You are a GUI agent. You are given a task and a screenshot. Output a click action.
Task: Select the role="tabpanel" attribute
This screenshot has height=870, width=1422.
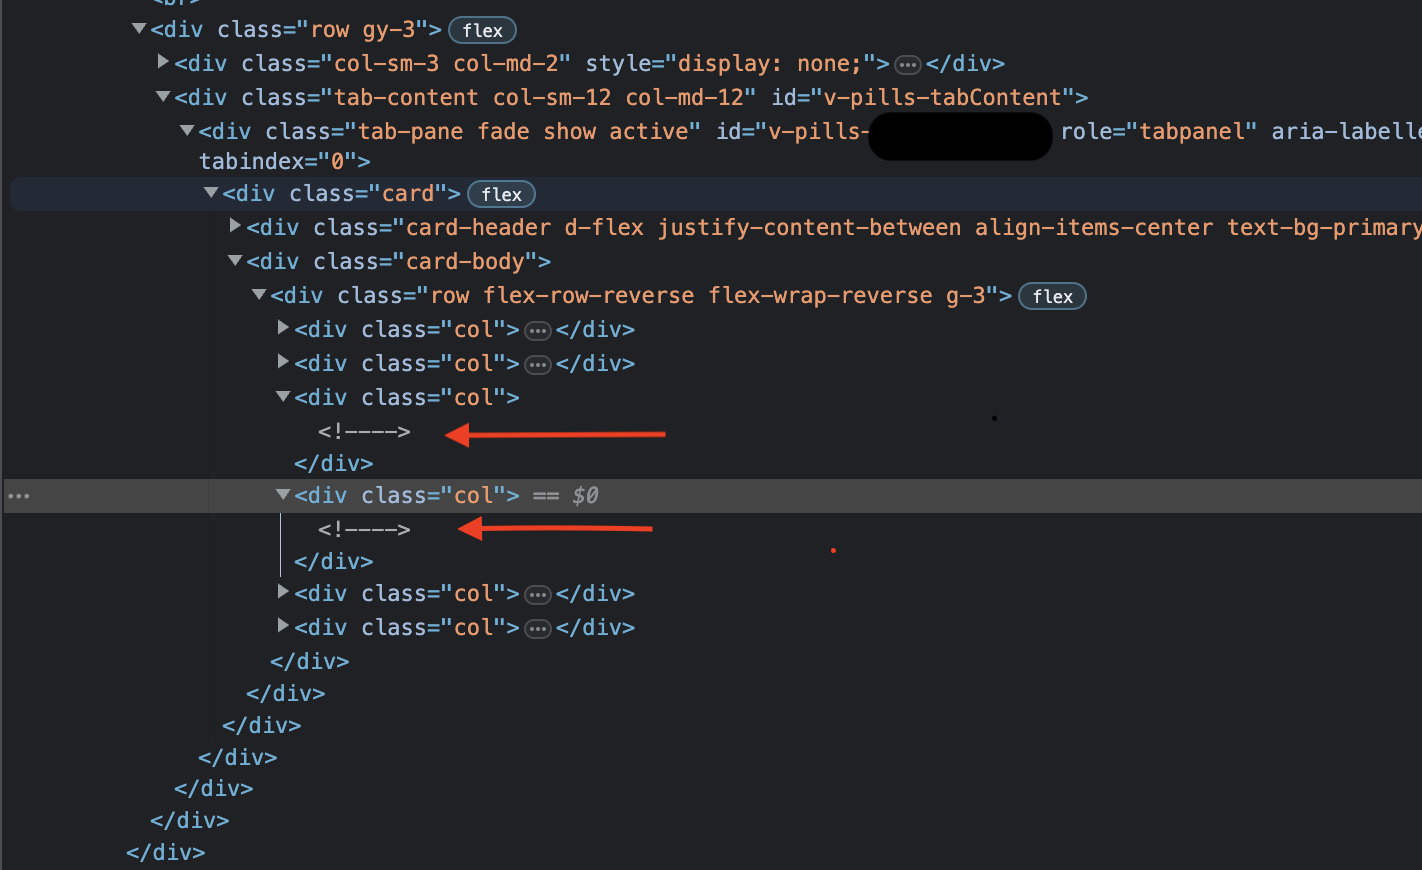click(x=1159, y=132)
